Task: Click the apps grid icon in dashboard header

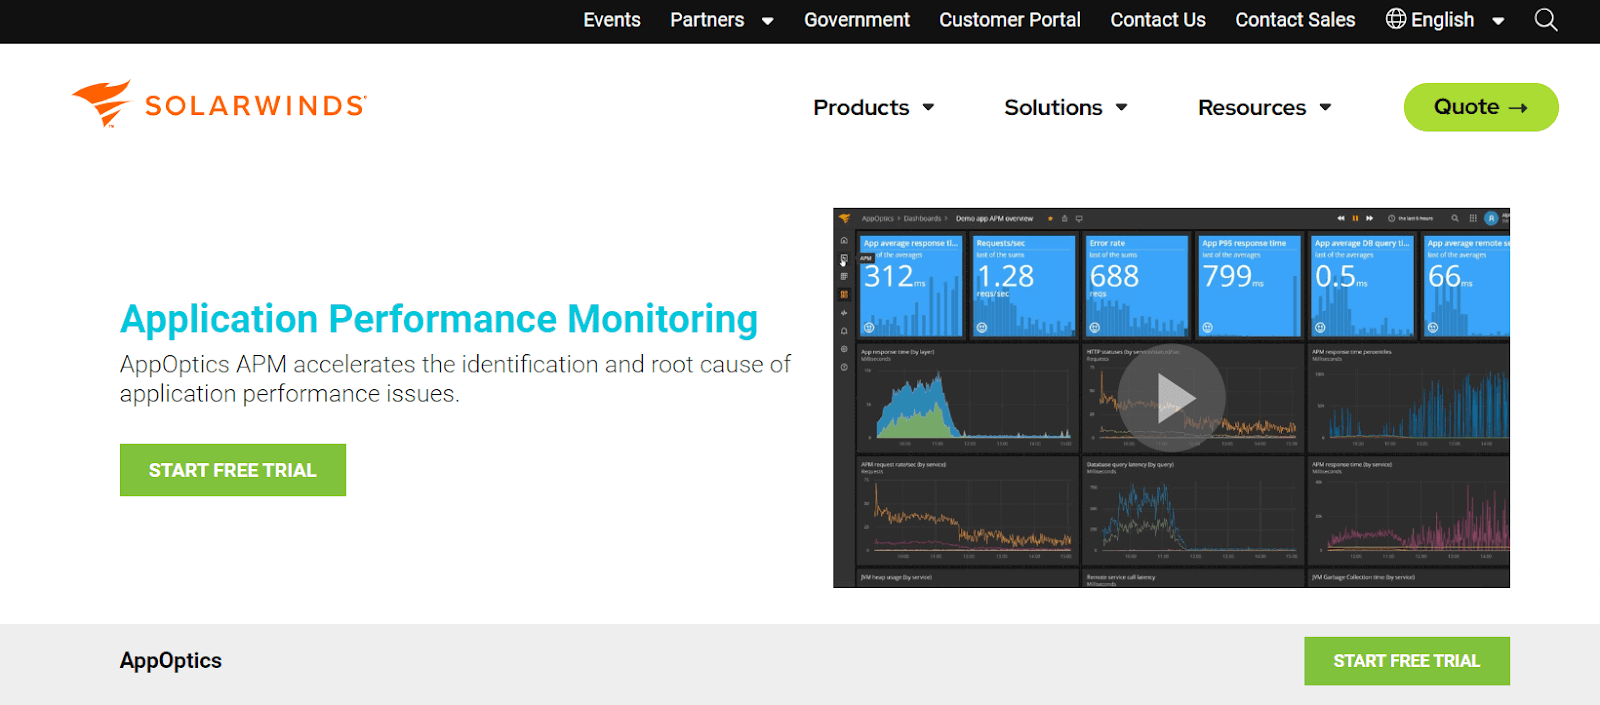Action: [x=1473, y=218]
